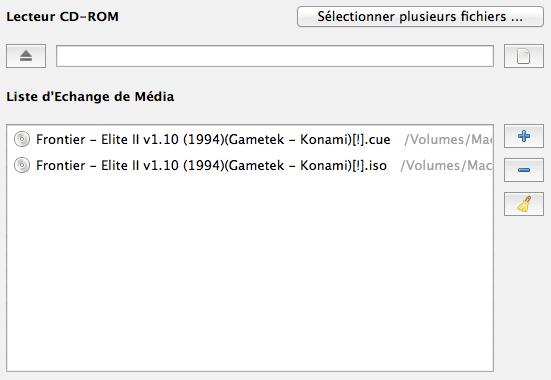Select Frontier Elite II .cue entry
The image size is (551, 380).
coord(250,139)
